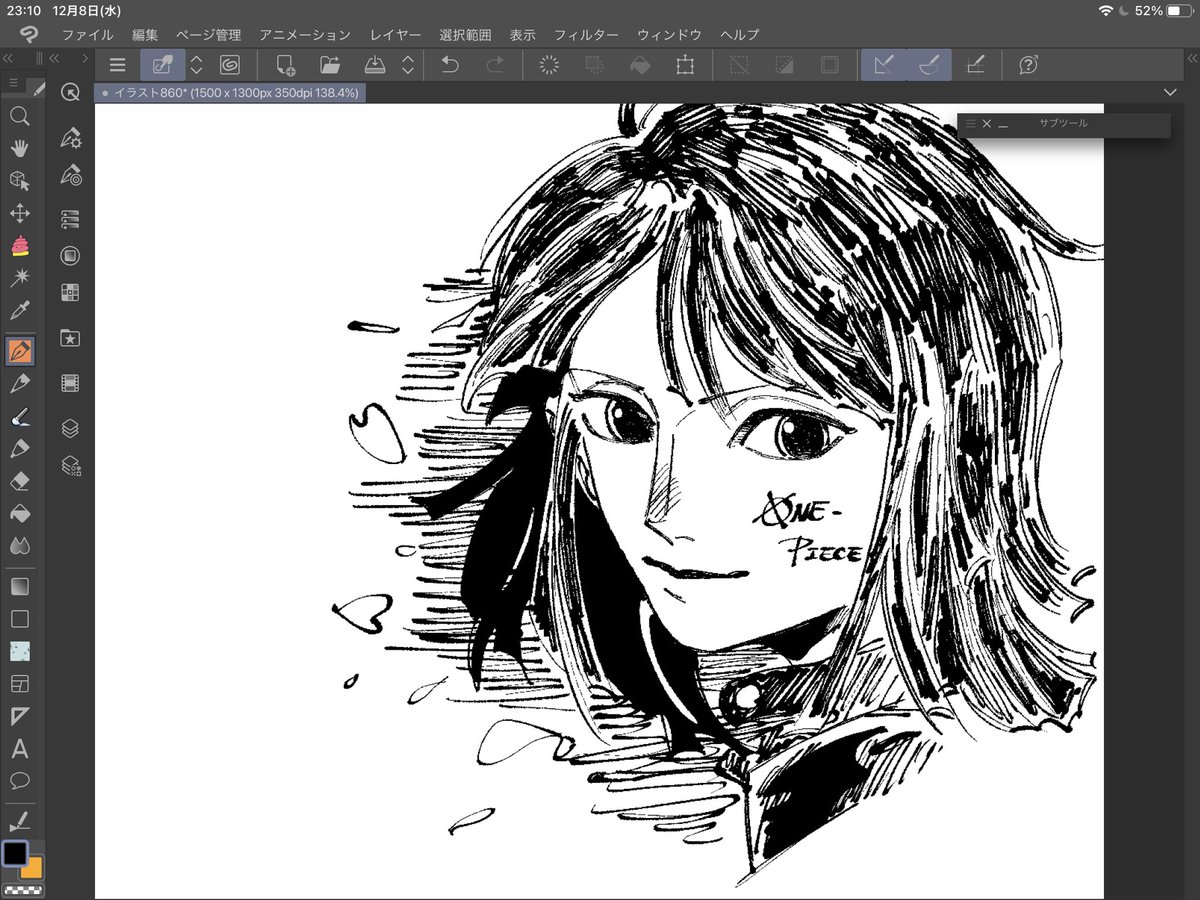Image resolution: width=1200 pixels, height=900 pixels.
Task: Open the command bar hamburger menu
Action: tap(118, 65)
